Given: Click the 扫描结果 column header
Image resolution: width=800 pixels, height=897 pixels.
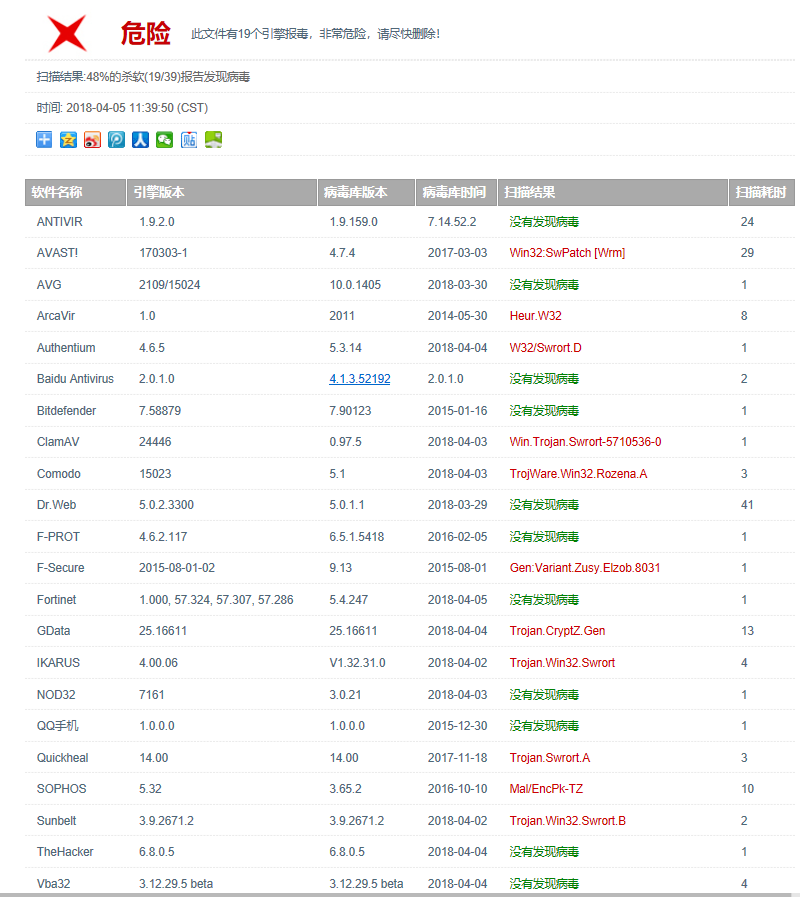Looking at the screenshot, I should pos(613,192).
